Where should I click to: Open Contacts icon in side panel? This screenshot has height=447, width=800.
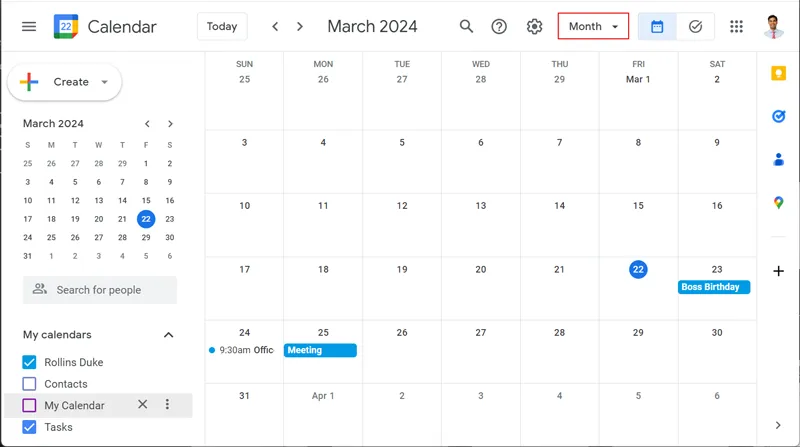pyautogui.click(x=778, y=159)
